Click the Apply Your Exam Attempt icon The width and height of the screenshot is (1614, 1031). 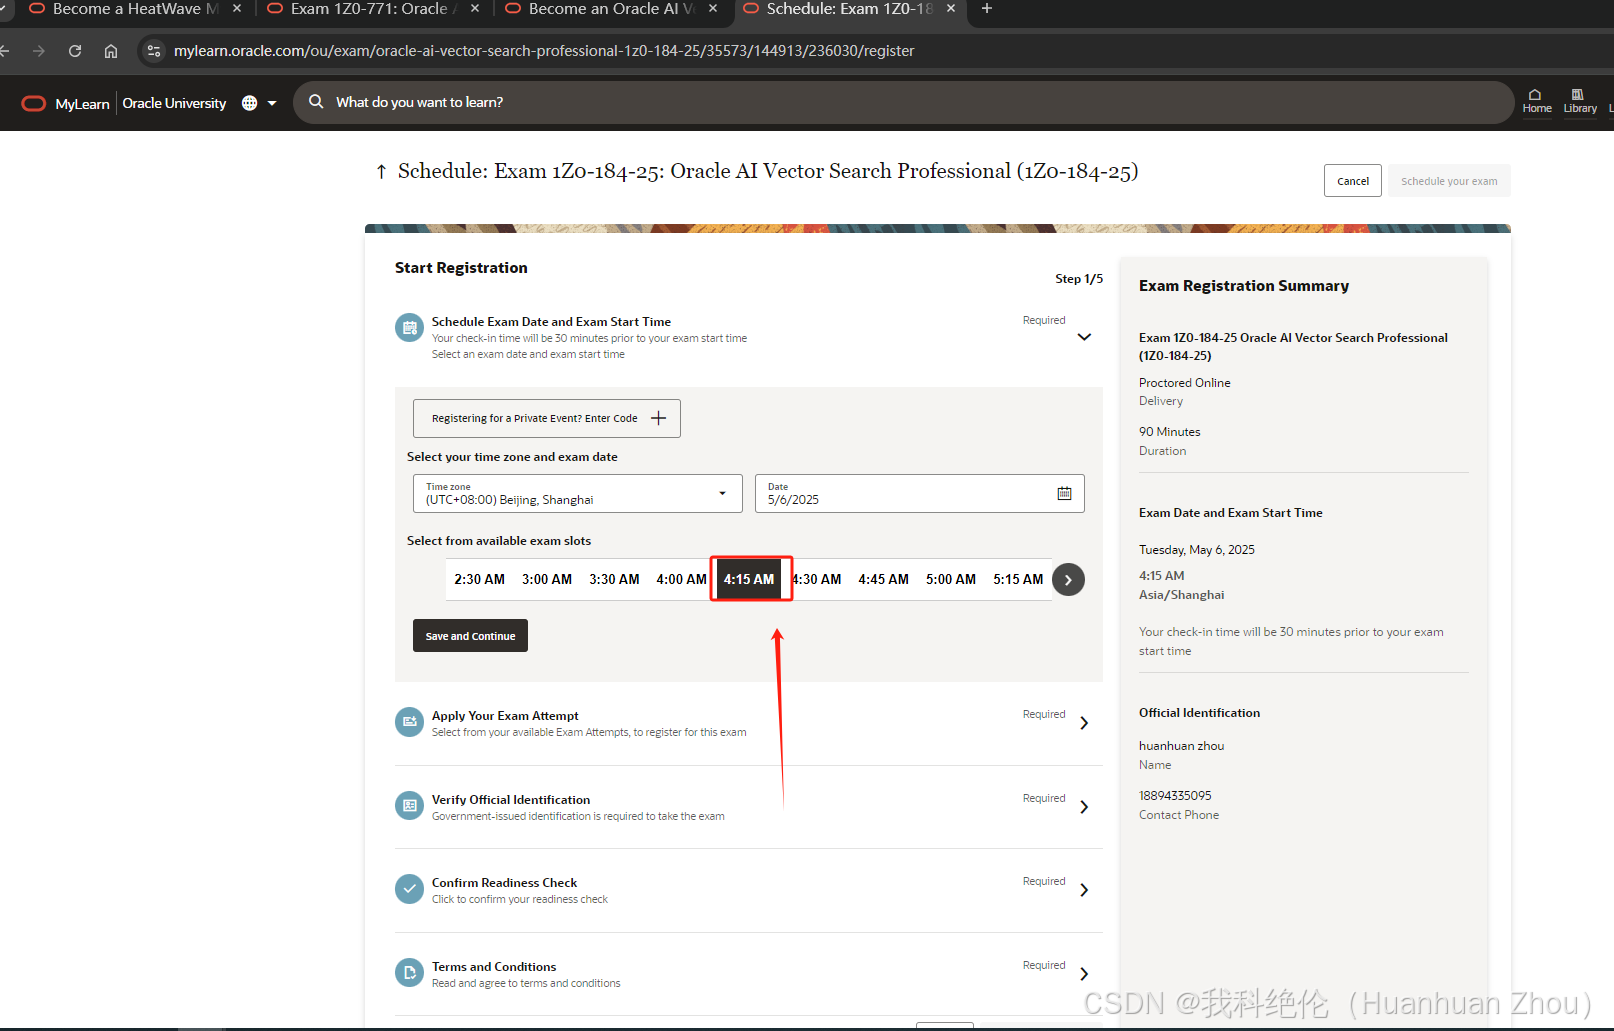(409, 722)
